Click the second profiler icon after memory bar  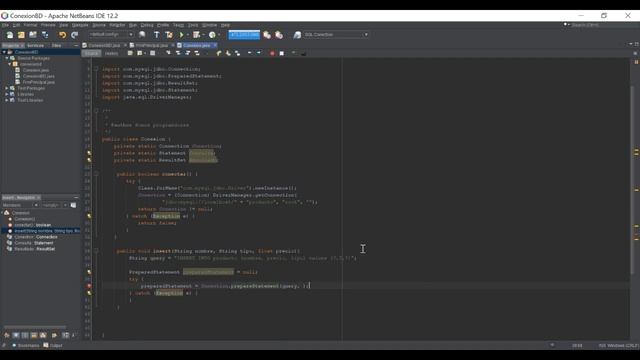[279, 35]
